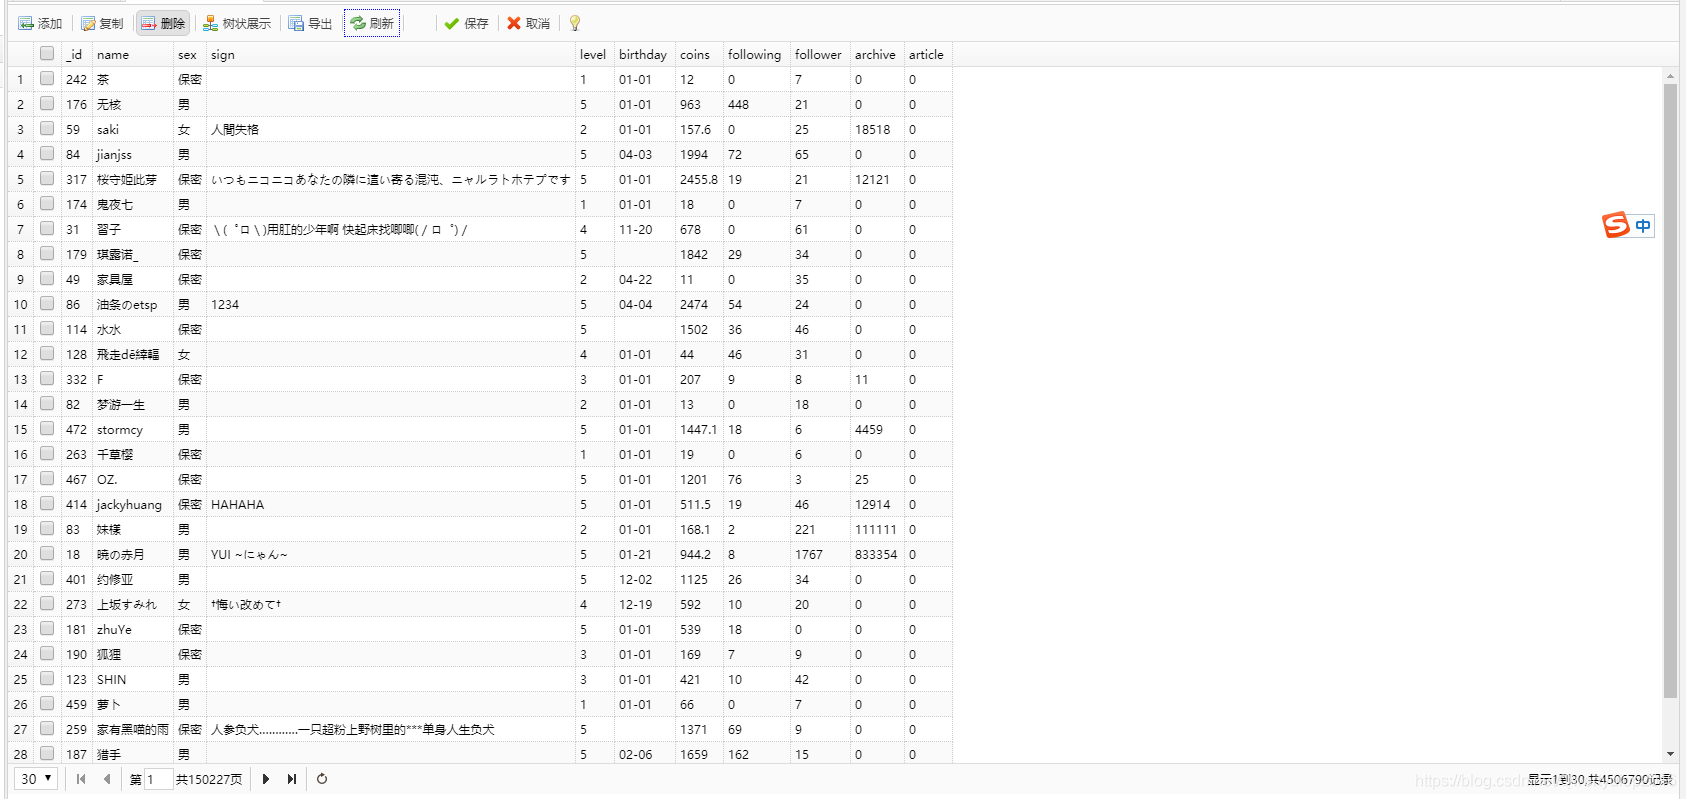Select the archive value 833354
The height and width of the screenshot is (799, 1686).
tap(876, 554)
